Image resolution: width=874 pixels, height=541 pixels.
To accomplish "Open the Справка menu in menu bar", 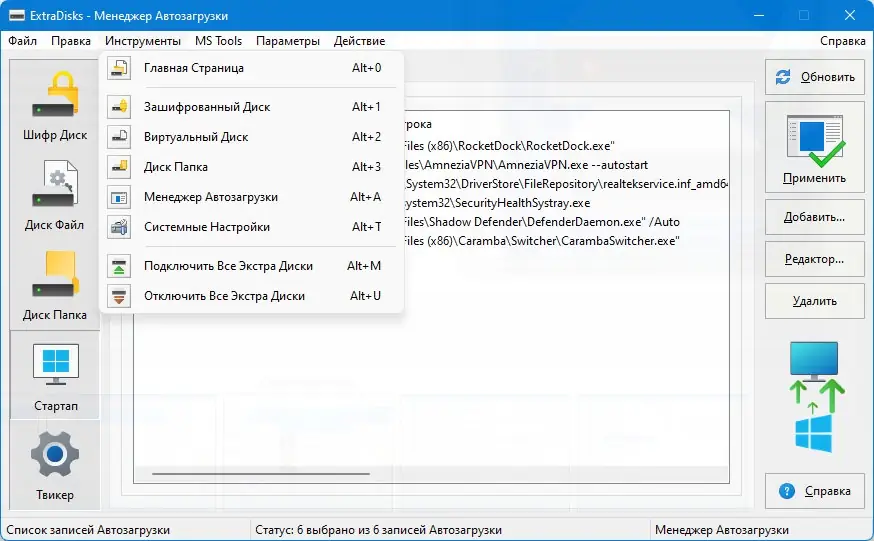I will point(842,41).
